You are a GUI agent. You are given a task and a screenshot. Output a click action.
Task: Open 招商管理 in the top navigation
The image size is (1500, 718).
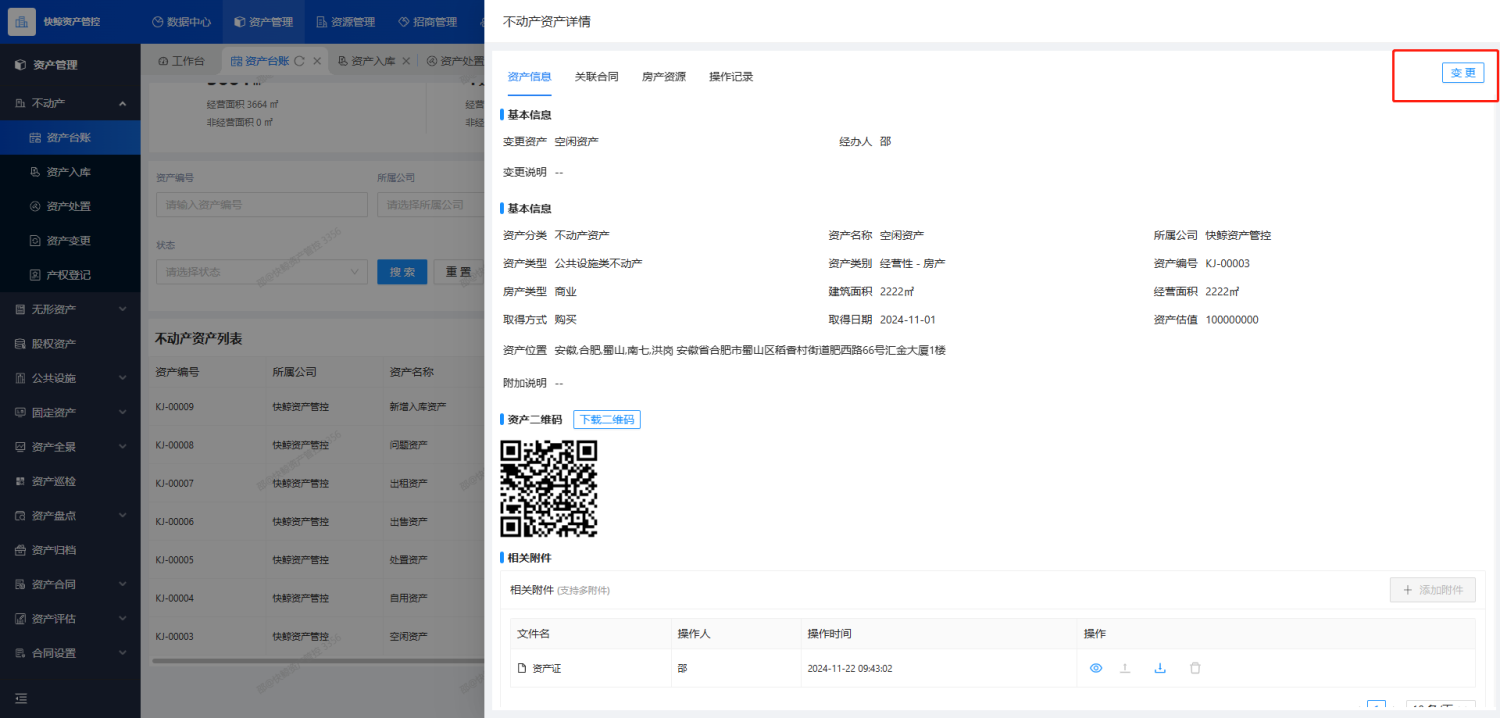[427, 21]
